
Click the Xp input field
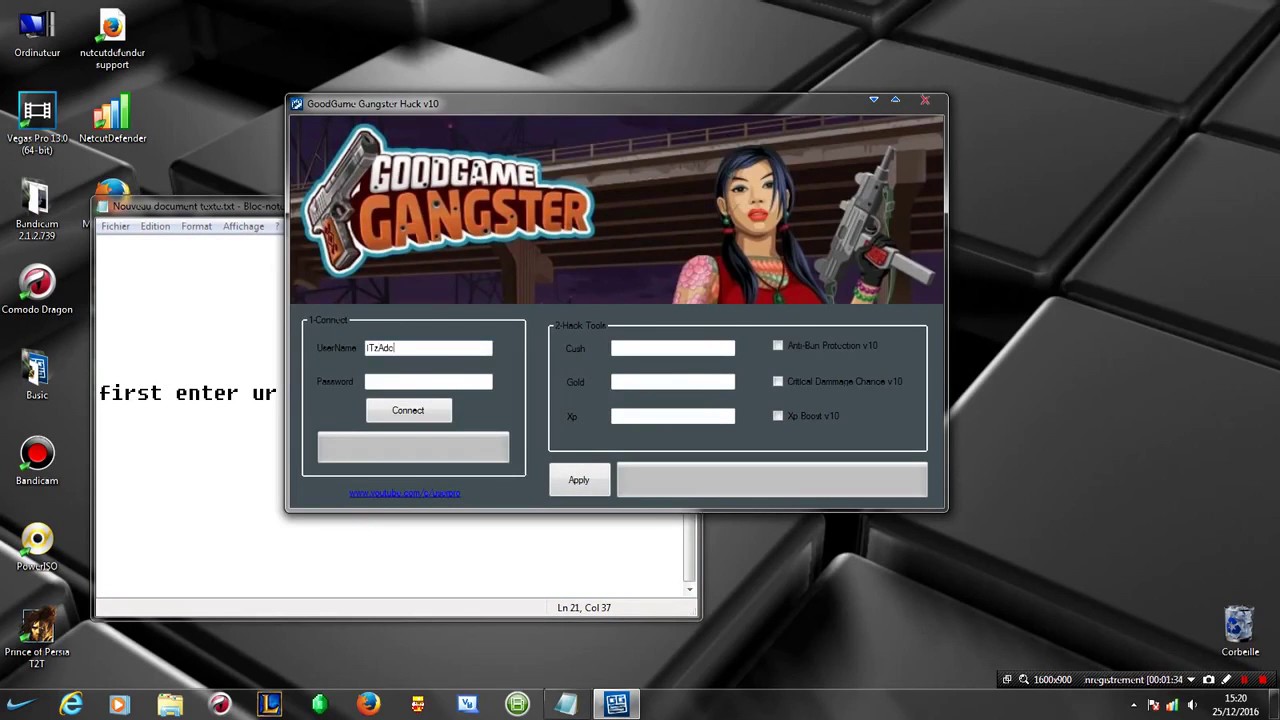673,416
